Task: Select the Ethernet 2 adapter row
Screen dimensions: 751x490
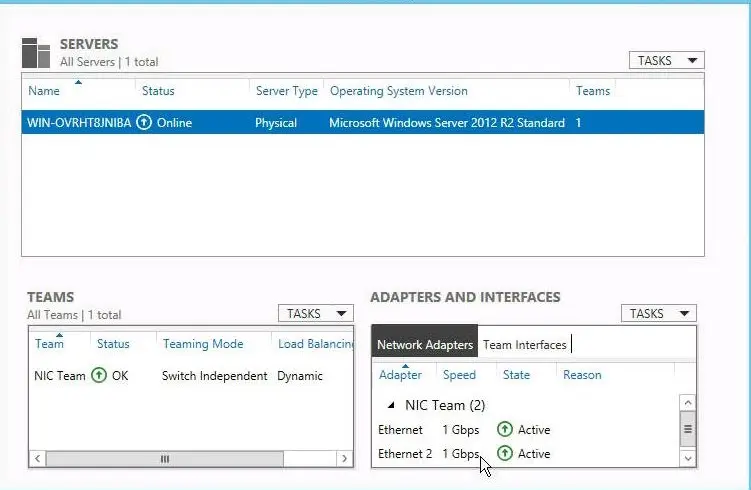Action: click(525, 454)
